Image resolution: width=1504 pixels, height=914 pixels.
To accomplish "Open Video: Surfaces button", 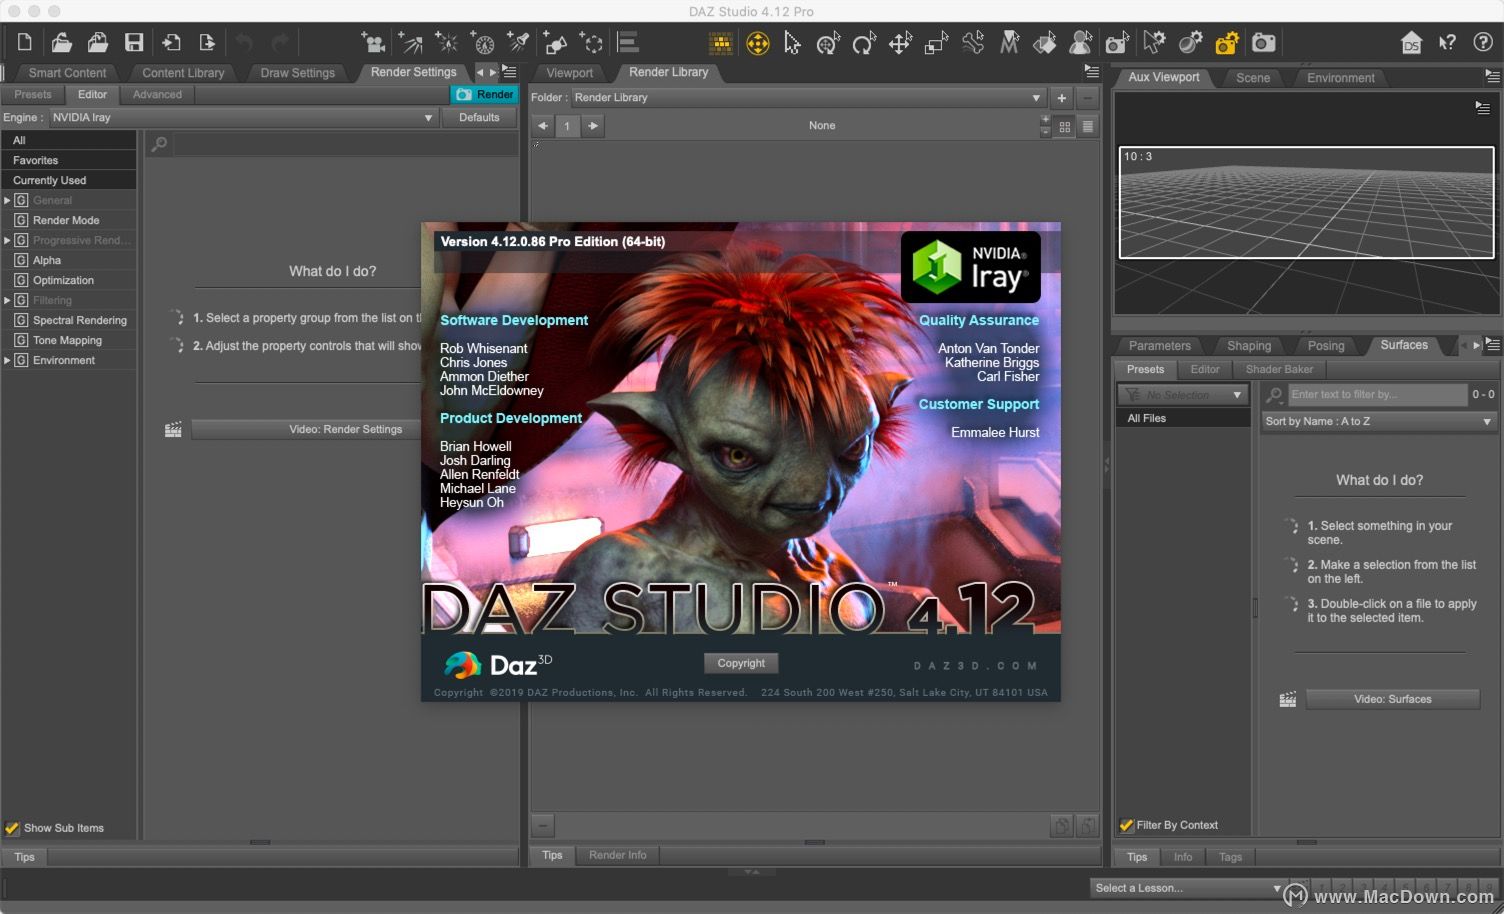I will click(1393, 699).
